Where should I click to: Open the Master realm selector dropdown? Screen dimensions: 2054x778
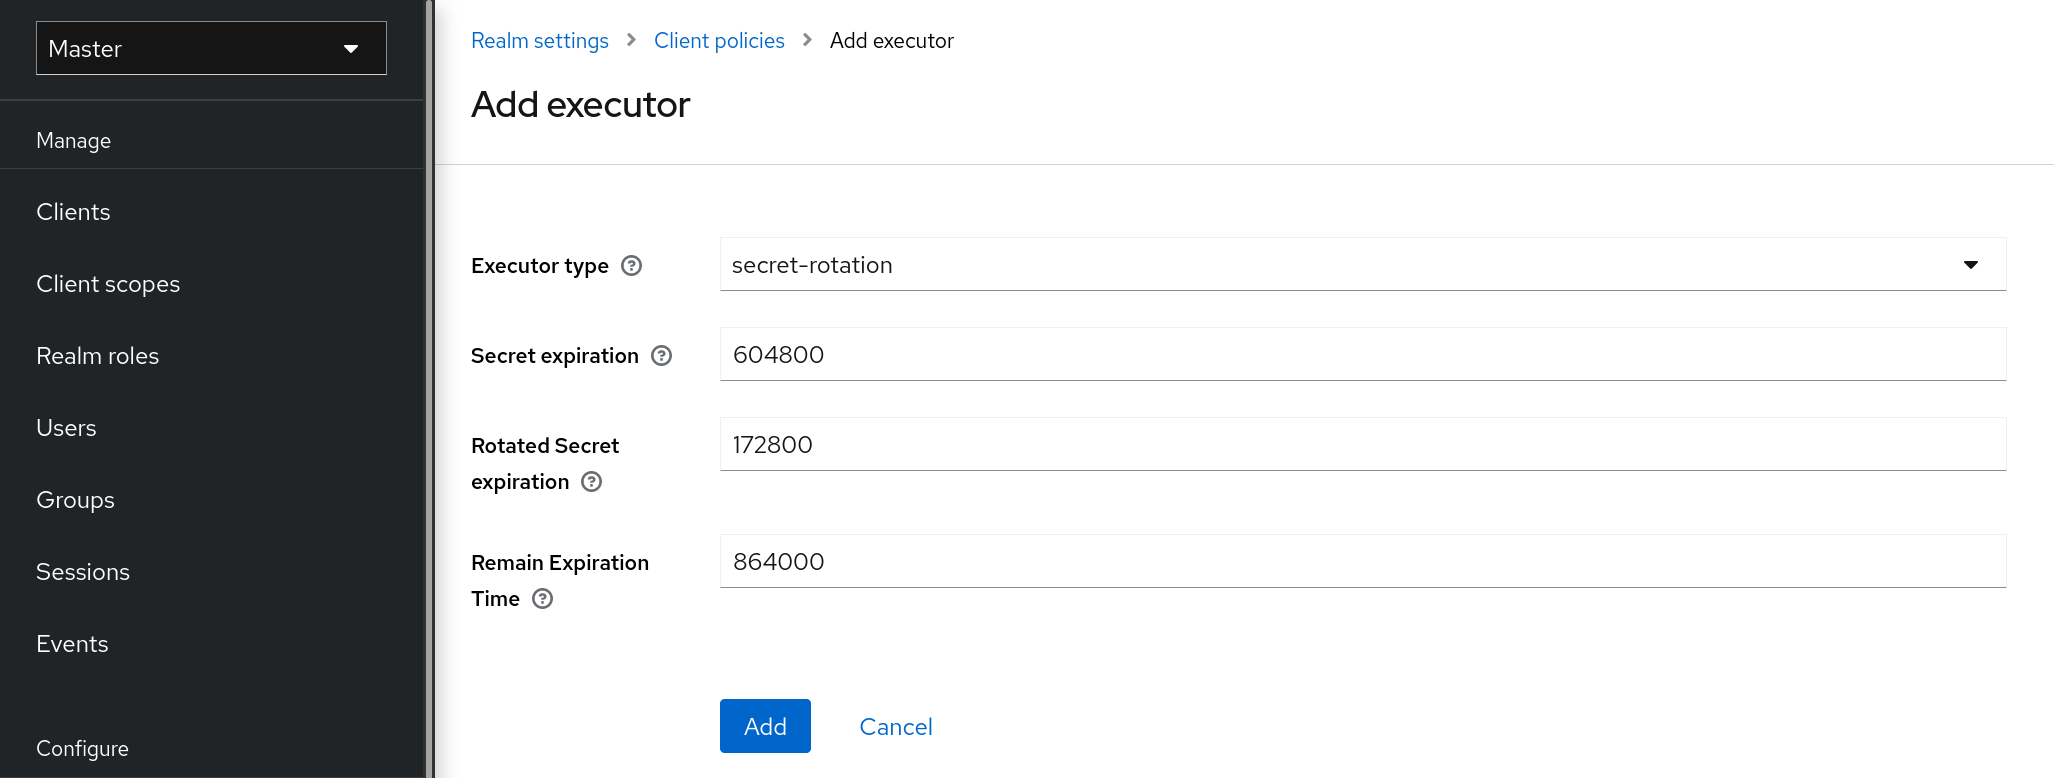211,48
